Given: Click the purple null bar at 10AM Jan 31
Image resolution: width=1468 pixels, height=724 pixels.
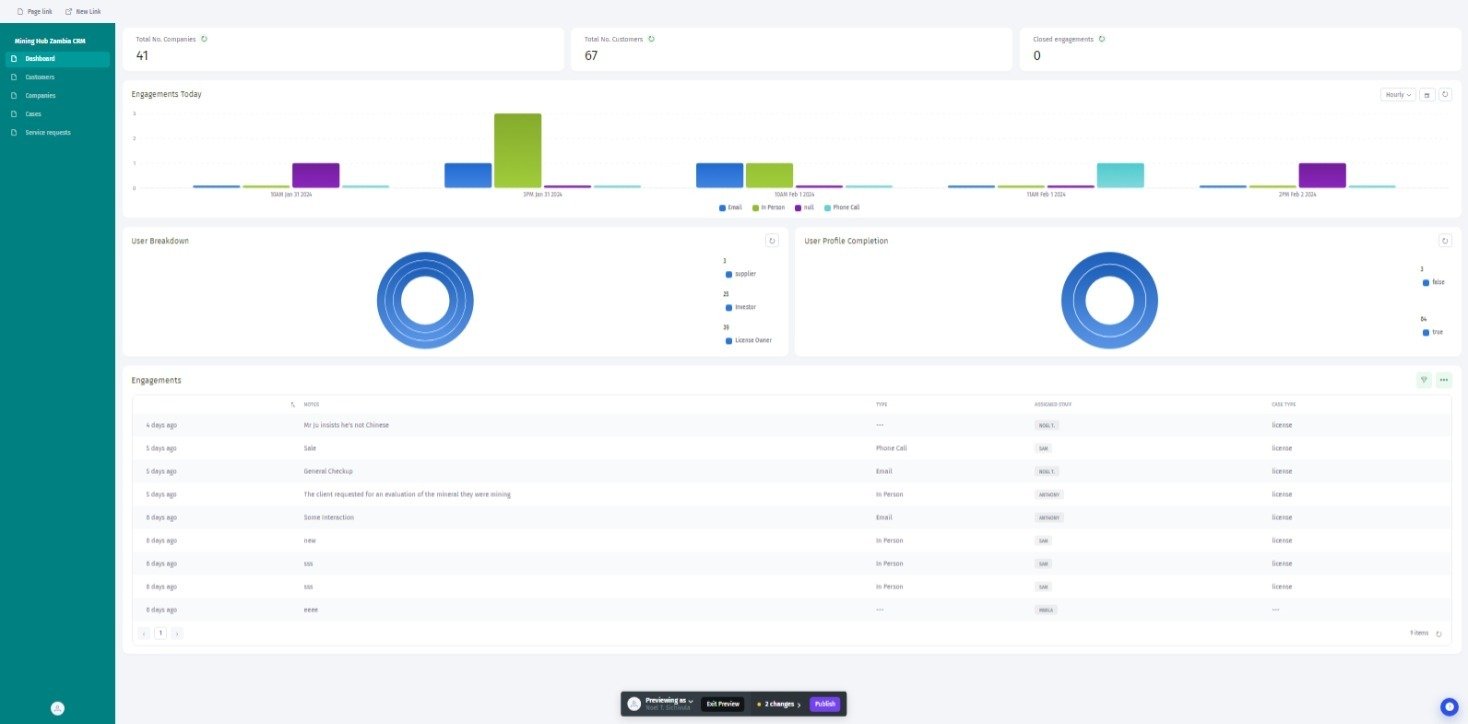Looking at the screenshot, I should (316, 175).
